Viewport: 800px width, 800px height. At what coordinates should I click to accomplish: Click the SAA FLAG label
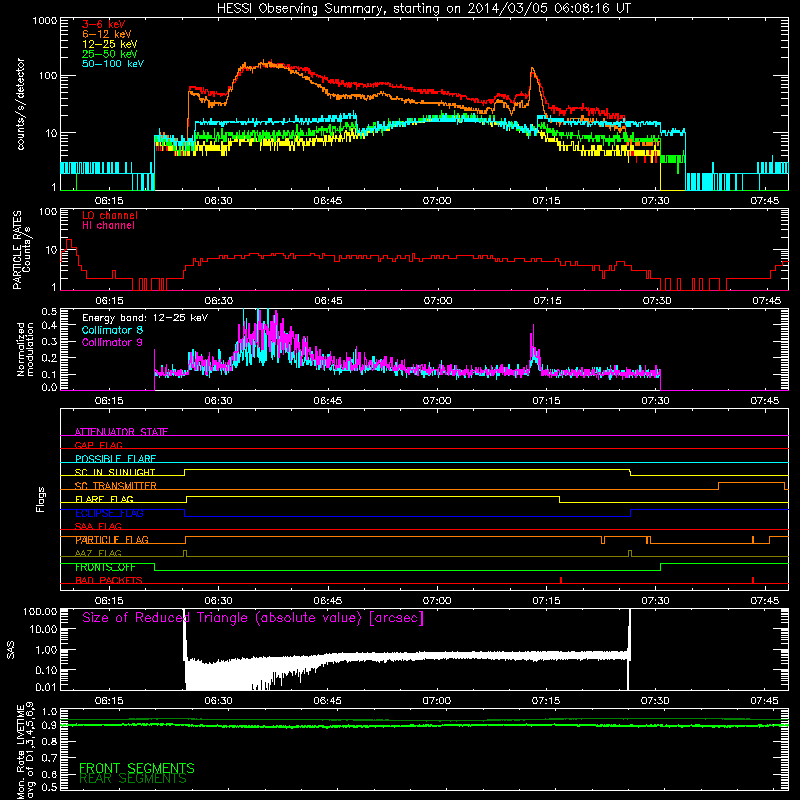coord(98,526)
